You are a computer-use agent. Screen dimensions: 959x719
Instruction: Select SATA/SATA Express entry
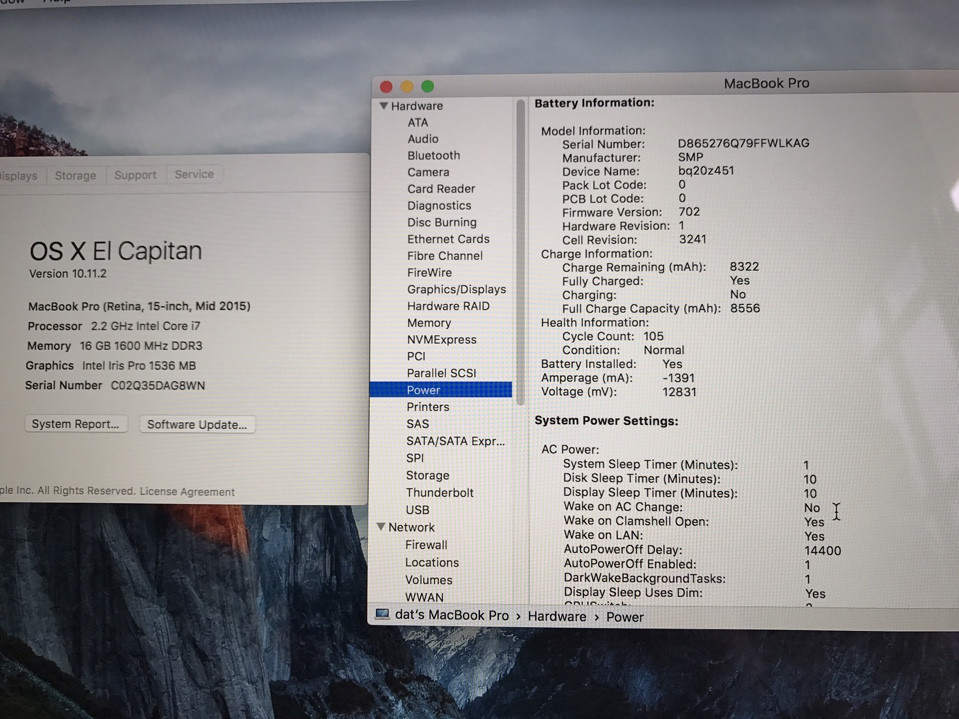[x=456, y=441]
